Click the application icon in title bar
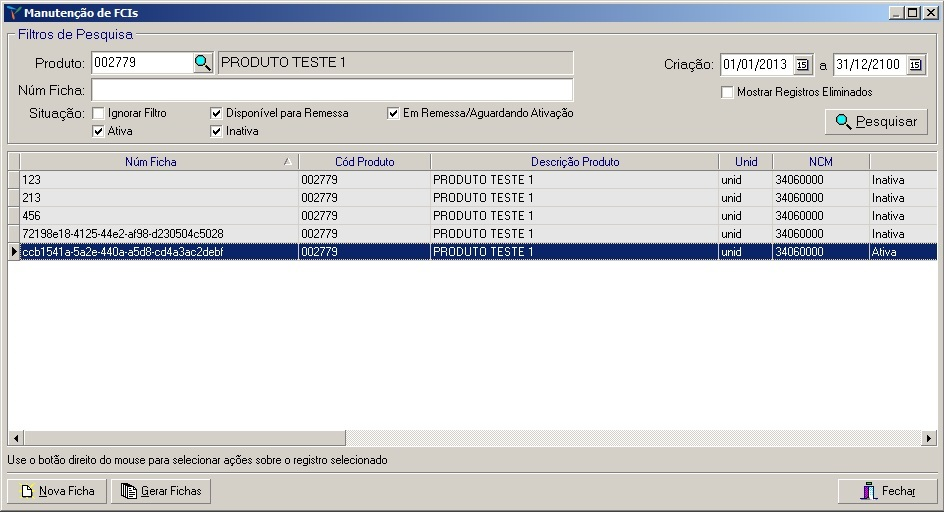Viewport: 944px width, 516px height. (x=12, y=12)
